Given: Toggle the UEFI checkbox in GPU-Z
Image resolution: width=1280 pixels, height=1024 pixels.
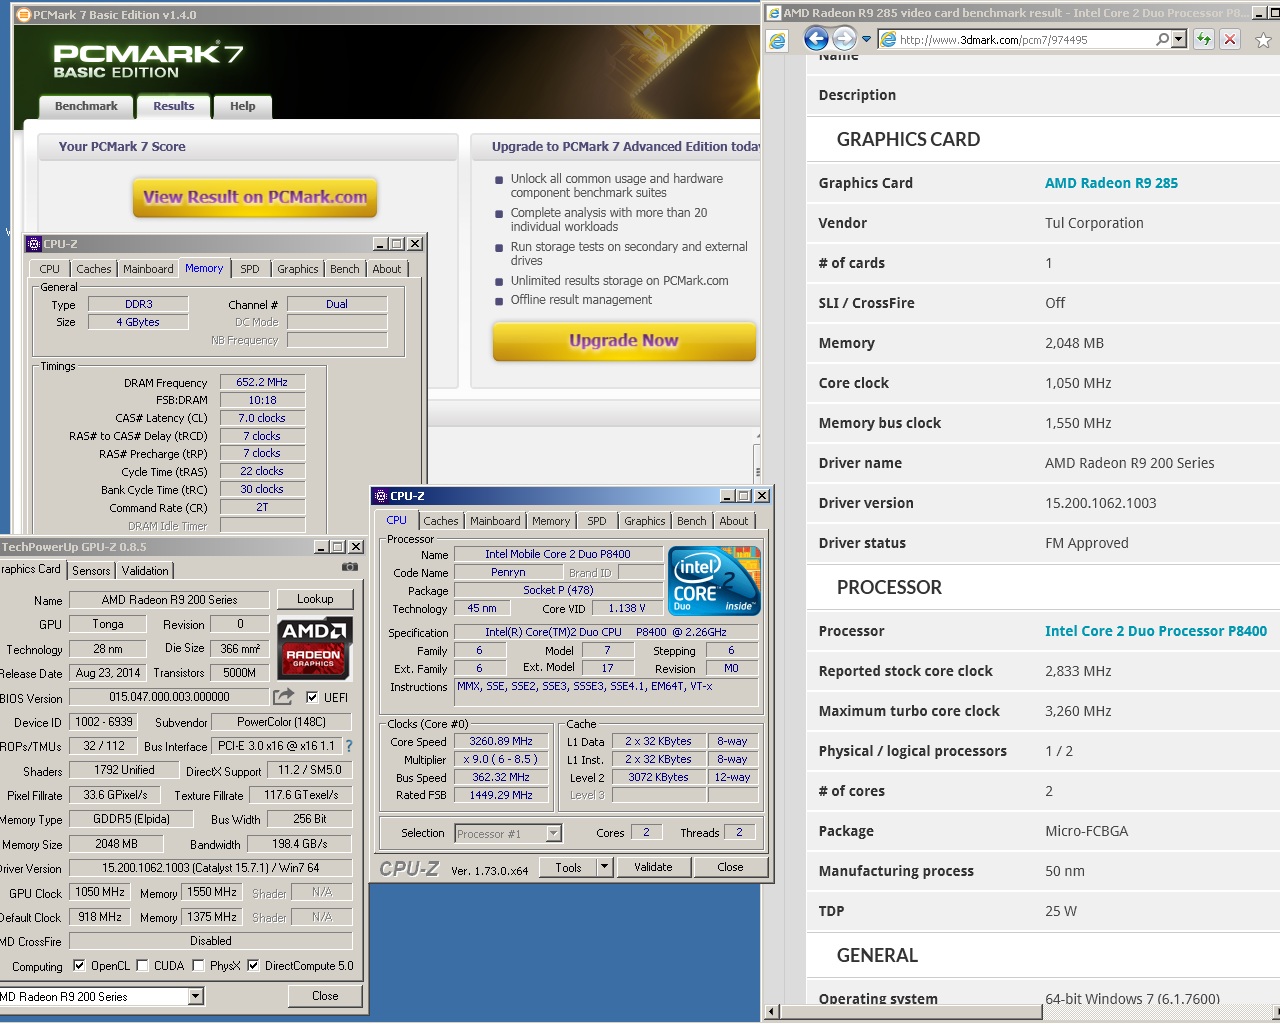Looking at the screenshot, I should tap(312, 697).
